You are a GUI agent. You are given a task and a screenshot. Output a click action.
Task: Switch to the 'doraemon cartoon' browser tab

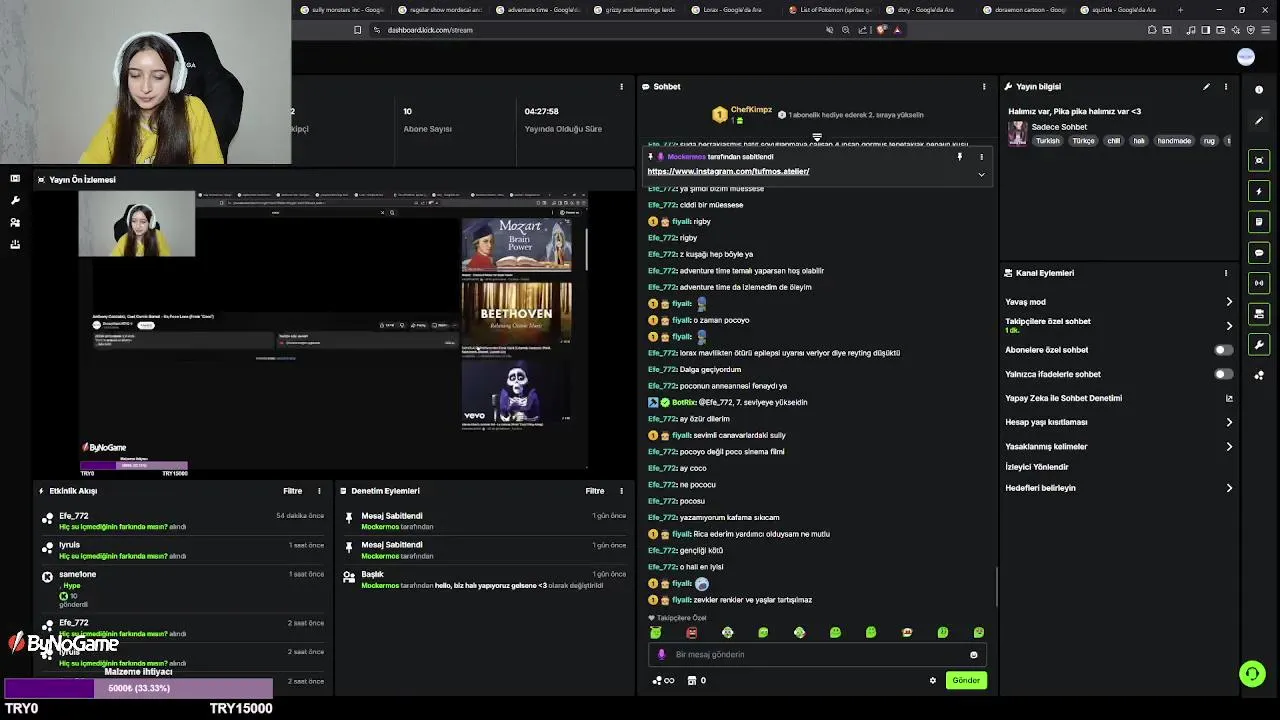[x=1027, y=10]
